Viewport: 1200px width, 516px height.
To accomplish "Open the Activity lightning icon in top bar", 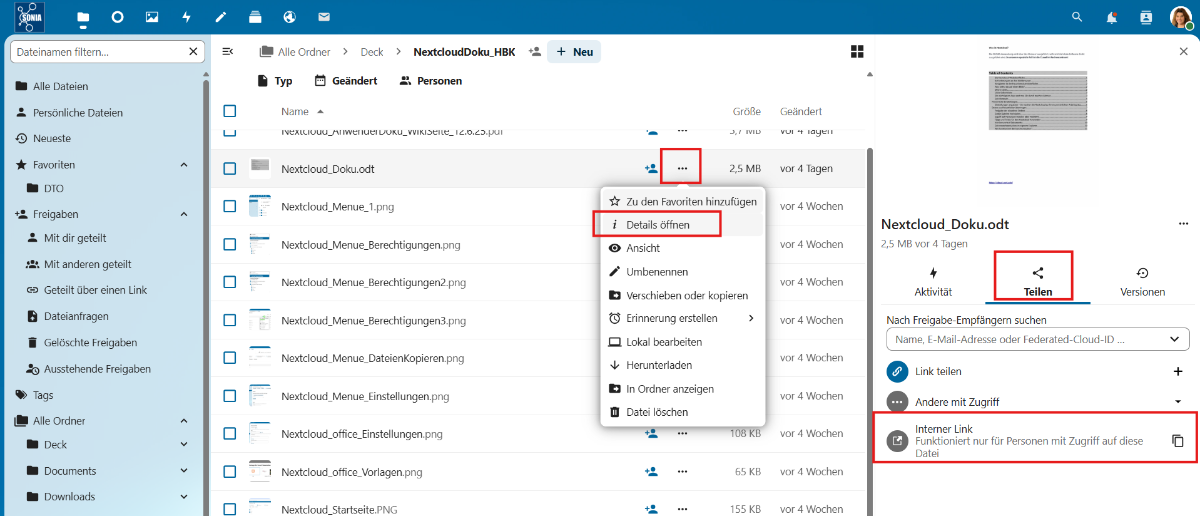I will [186, 17].
